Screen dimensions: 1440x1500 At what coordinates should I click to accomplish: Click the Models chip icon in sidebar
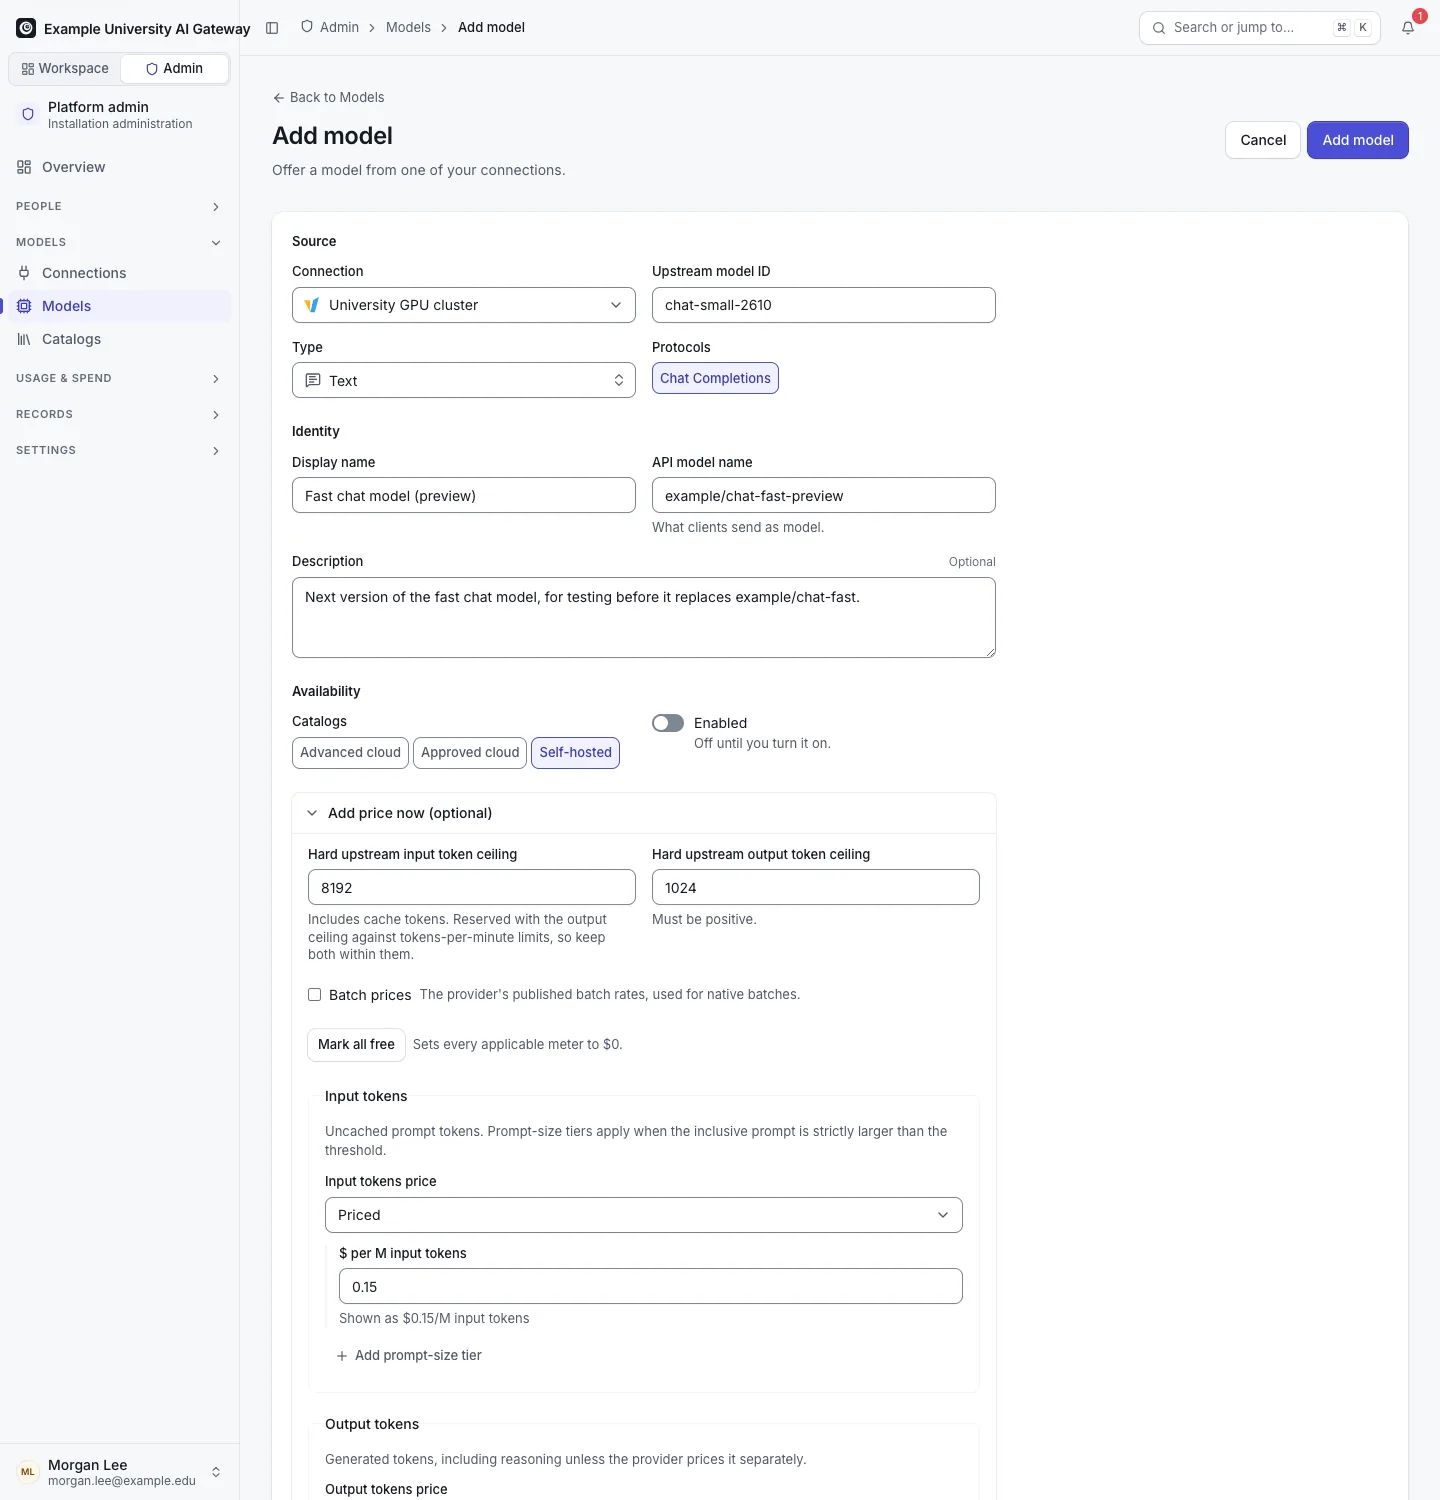[x=24, y=306]
